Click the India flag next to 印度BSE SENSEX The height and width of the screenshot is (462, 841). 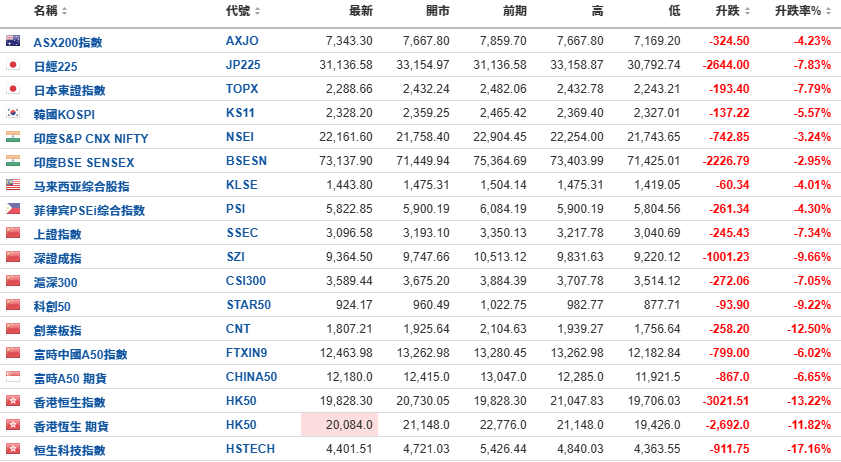13,160
